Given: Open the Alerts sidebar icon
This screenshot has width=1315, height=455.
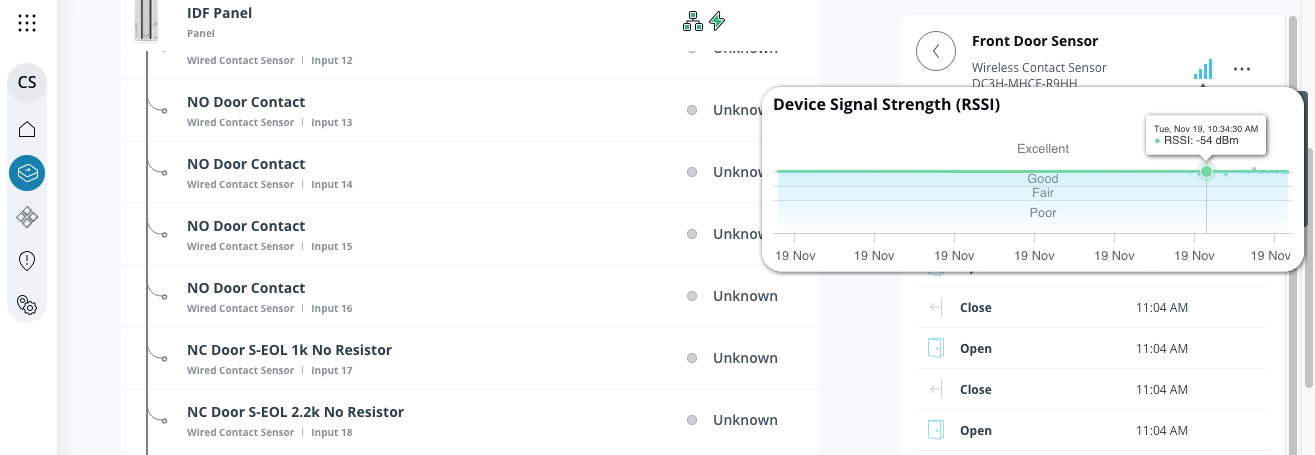Looking at the screenshot, I should point(27,261).
